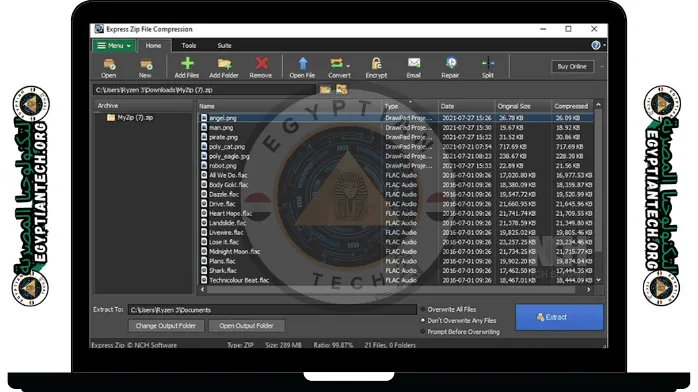The height and width of the screenshot is (392, 698).
Task: Select the Overwrite All Files option
Action: (x=423, y=309)
